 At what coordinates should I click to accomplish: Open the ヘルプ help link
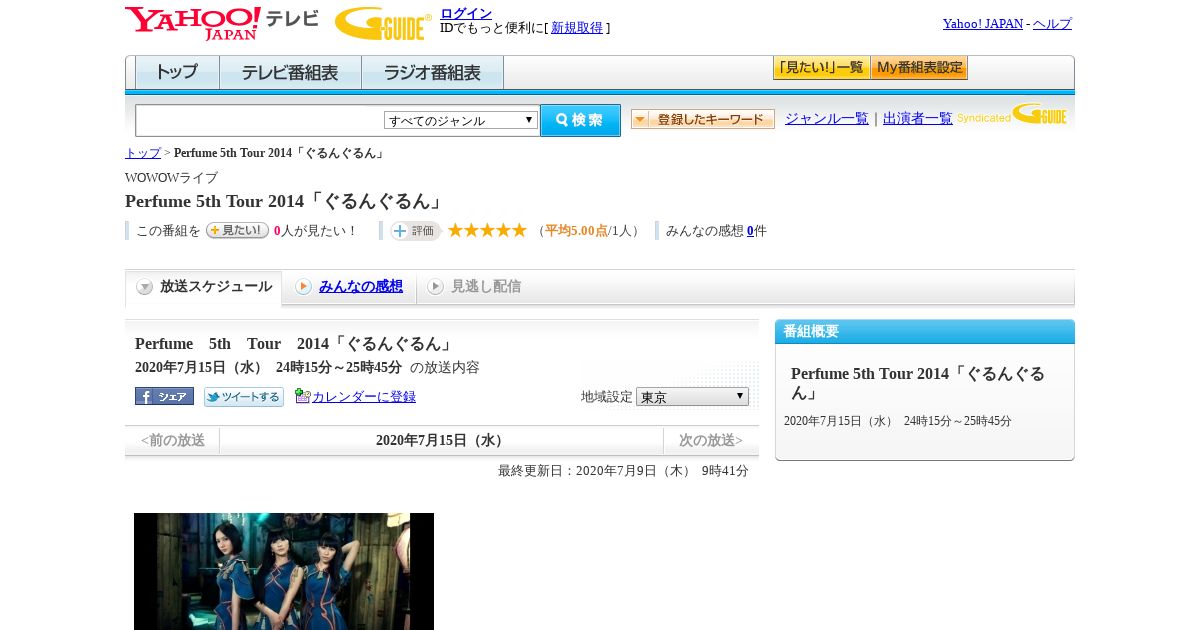1052,24
